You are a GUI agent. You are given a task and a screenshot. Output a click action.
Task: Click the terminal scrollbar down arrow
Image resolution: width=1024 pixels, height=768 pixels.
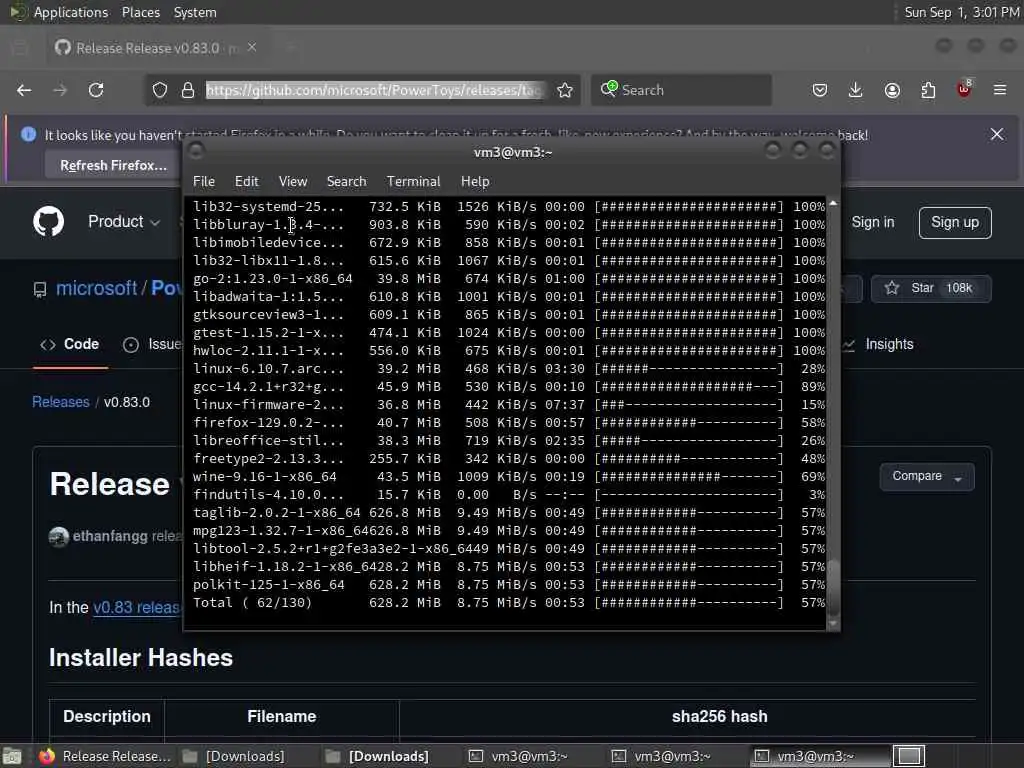(833, 624)
